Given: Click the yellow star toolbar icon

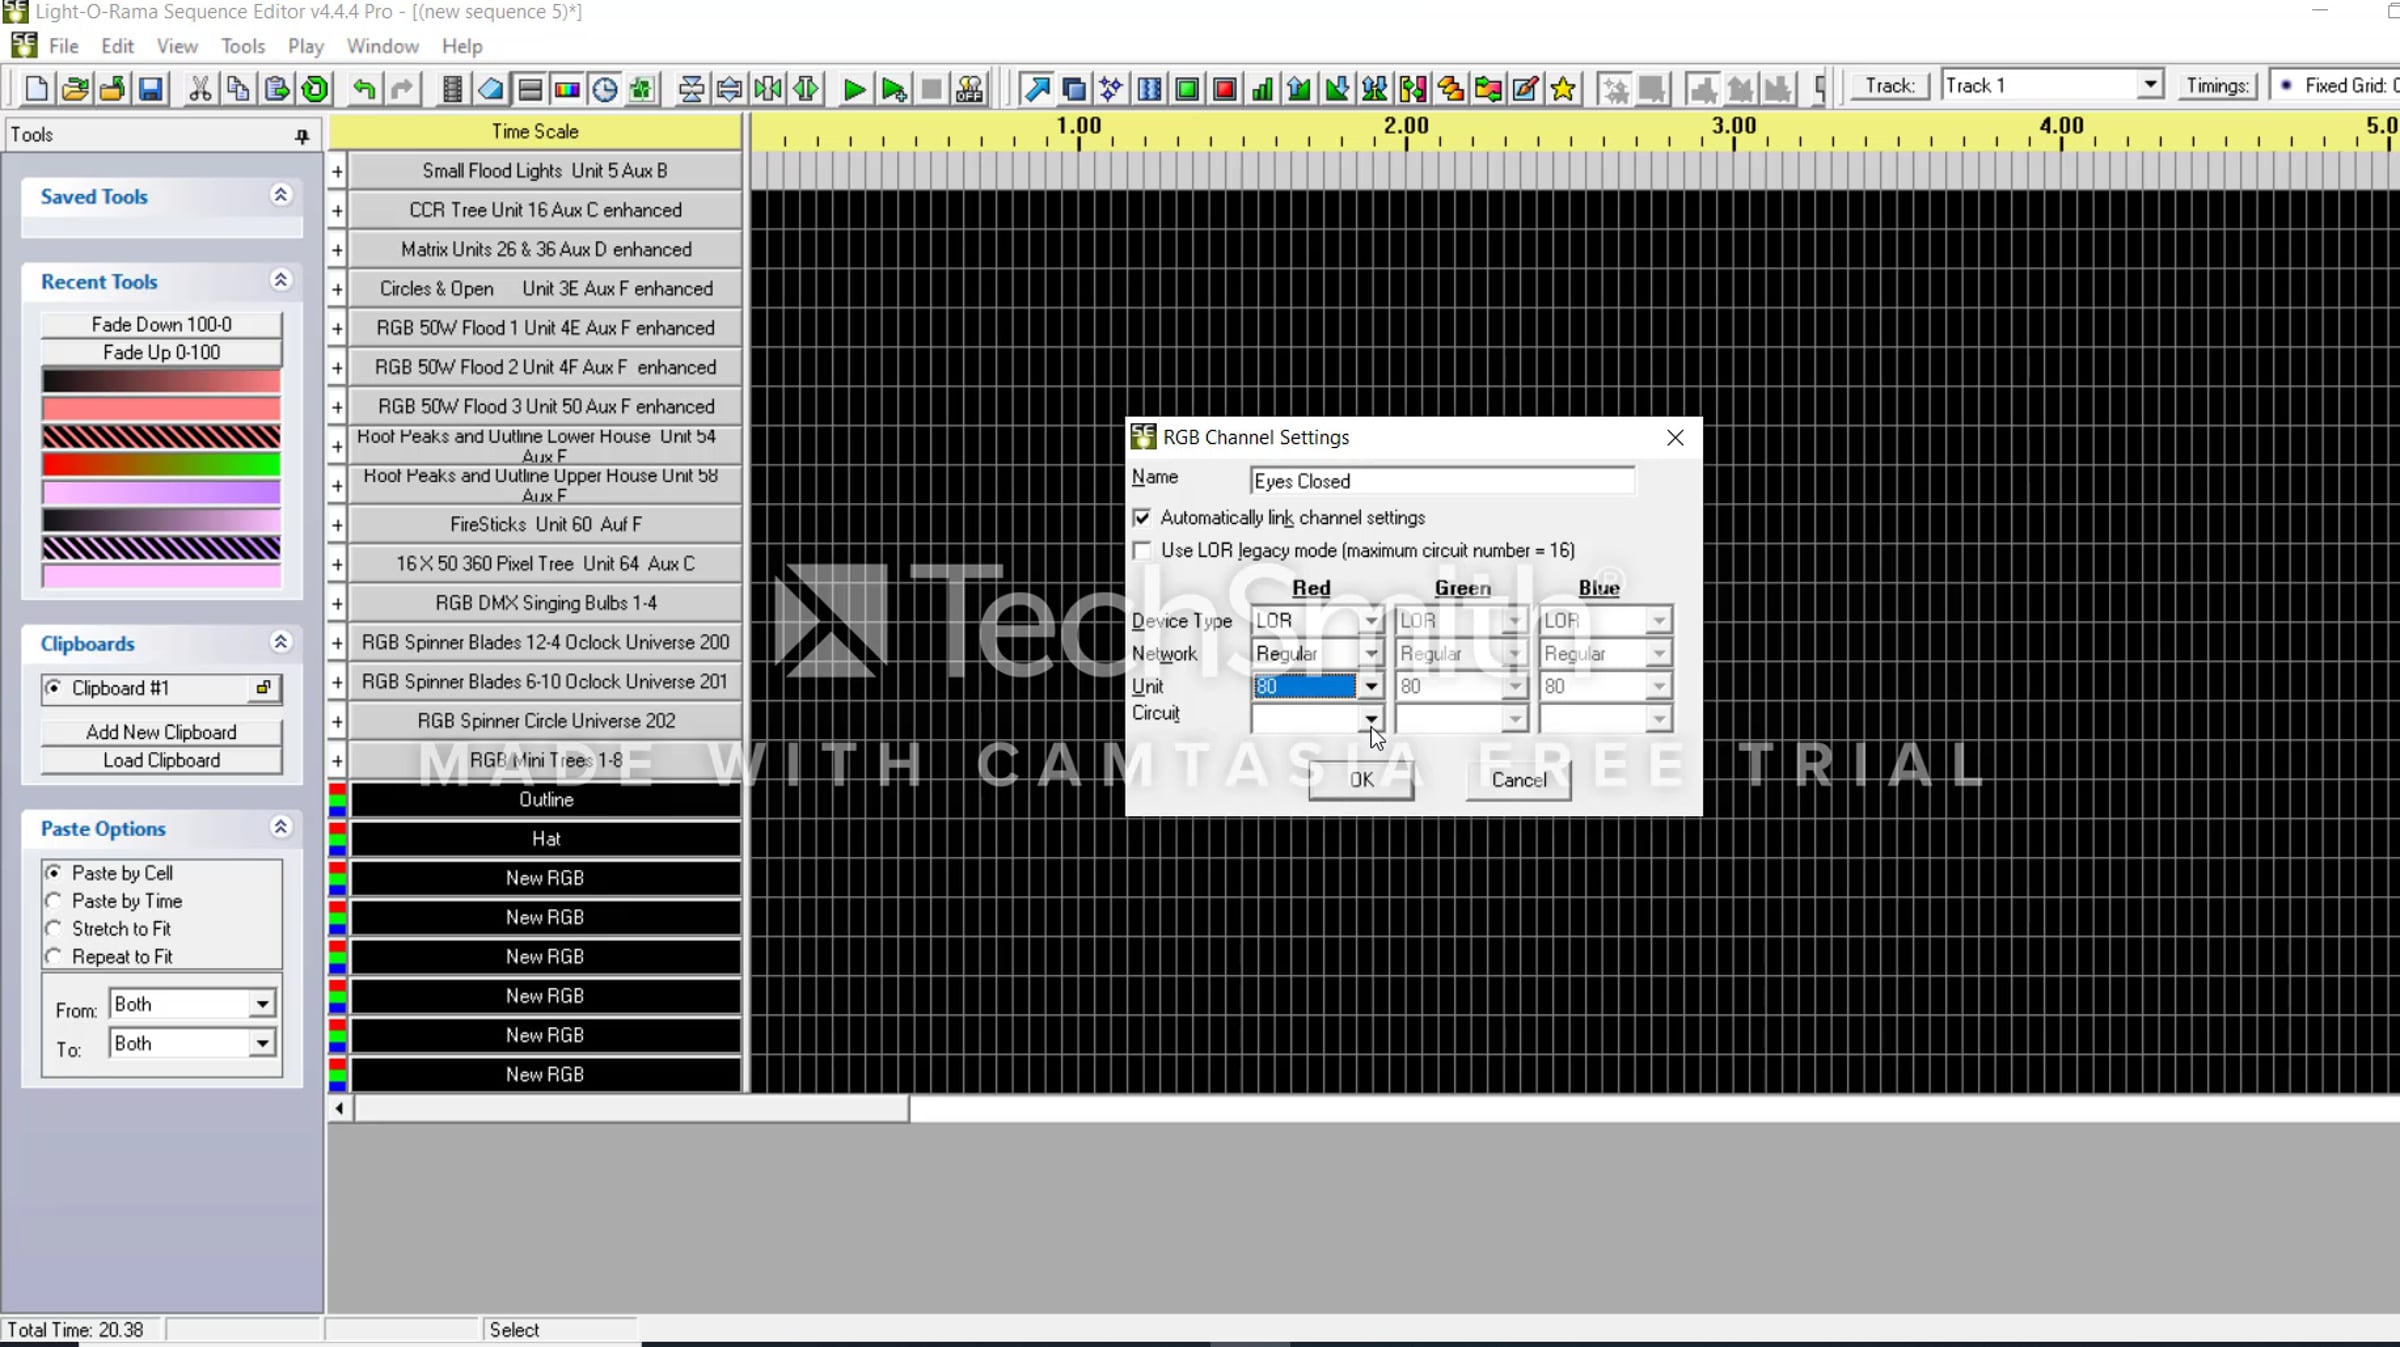Looking at the screenshot, I should tap(1563, 89).
